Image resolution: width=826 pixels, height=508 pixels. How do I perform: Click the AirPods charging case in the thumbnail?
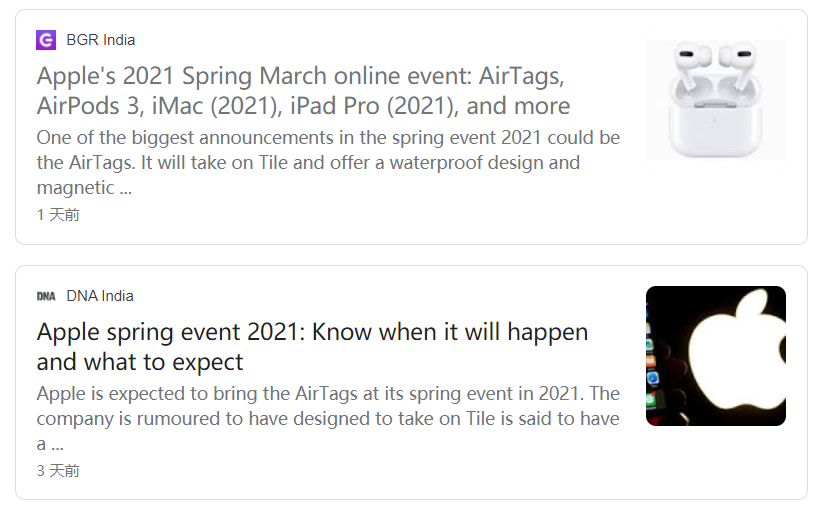tap(716, 122)
